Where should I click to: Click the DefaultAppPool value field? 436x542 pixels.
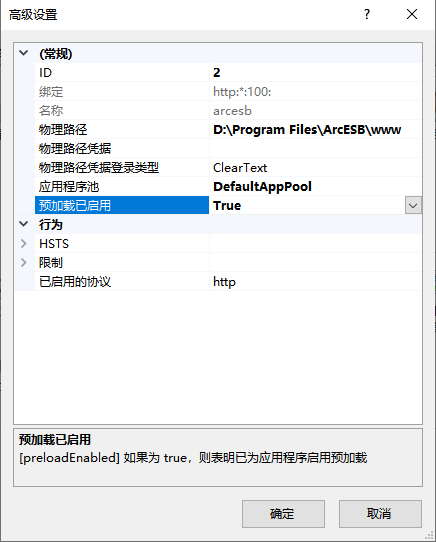pos(315,187)
